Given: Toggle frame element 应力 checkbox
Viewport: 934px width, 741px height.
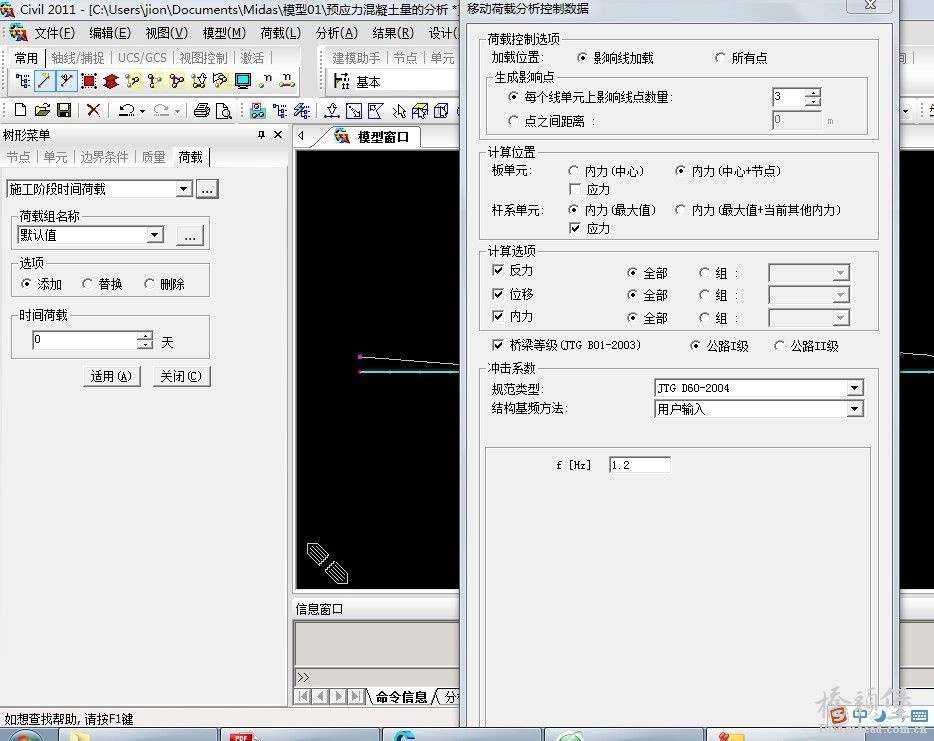Looking at the screenshot, I should click(575, 228).
